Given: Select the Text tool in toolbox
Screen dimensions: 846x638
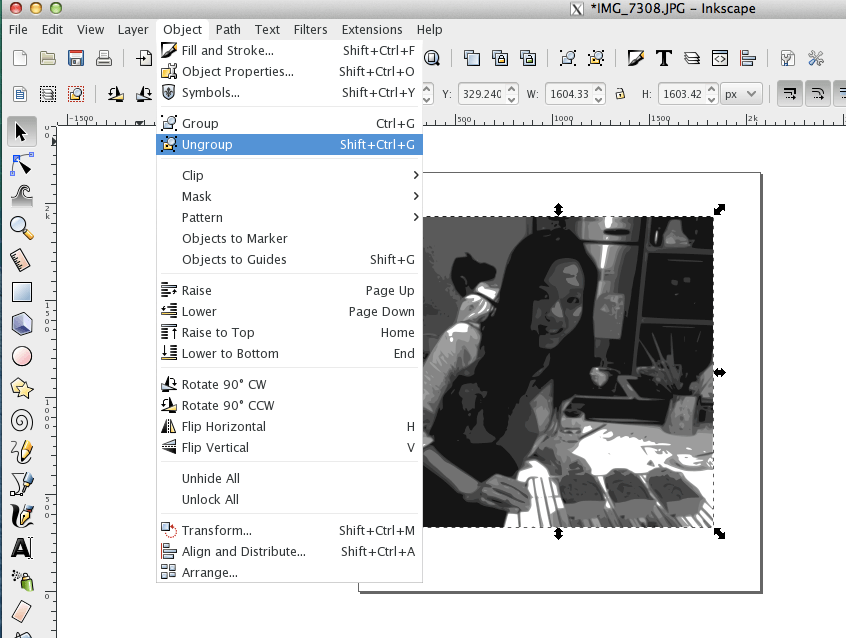Looking at the screenshot, I should (22, 548).
